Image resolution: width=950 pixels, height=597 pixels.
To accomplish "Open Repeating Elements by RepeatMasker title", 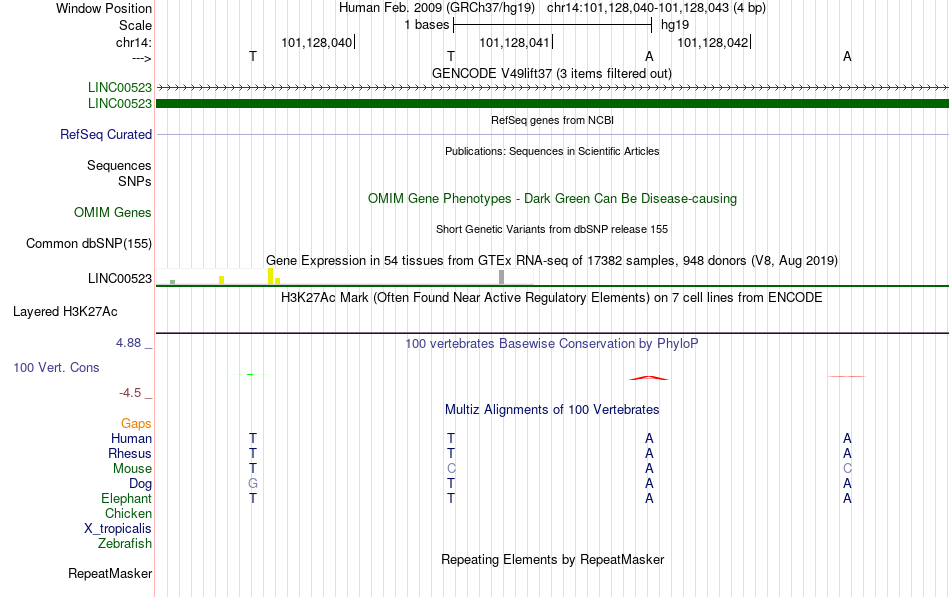I will coord(552,559).
